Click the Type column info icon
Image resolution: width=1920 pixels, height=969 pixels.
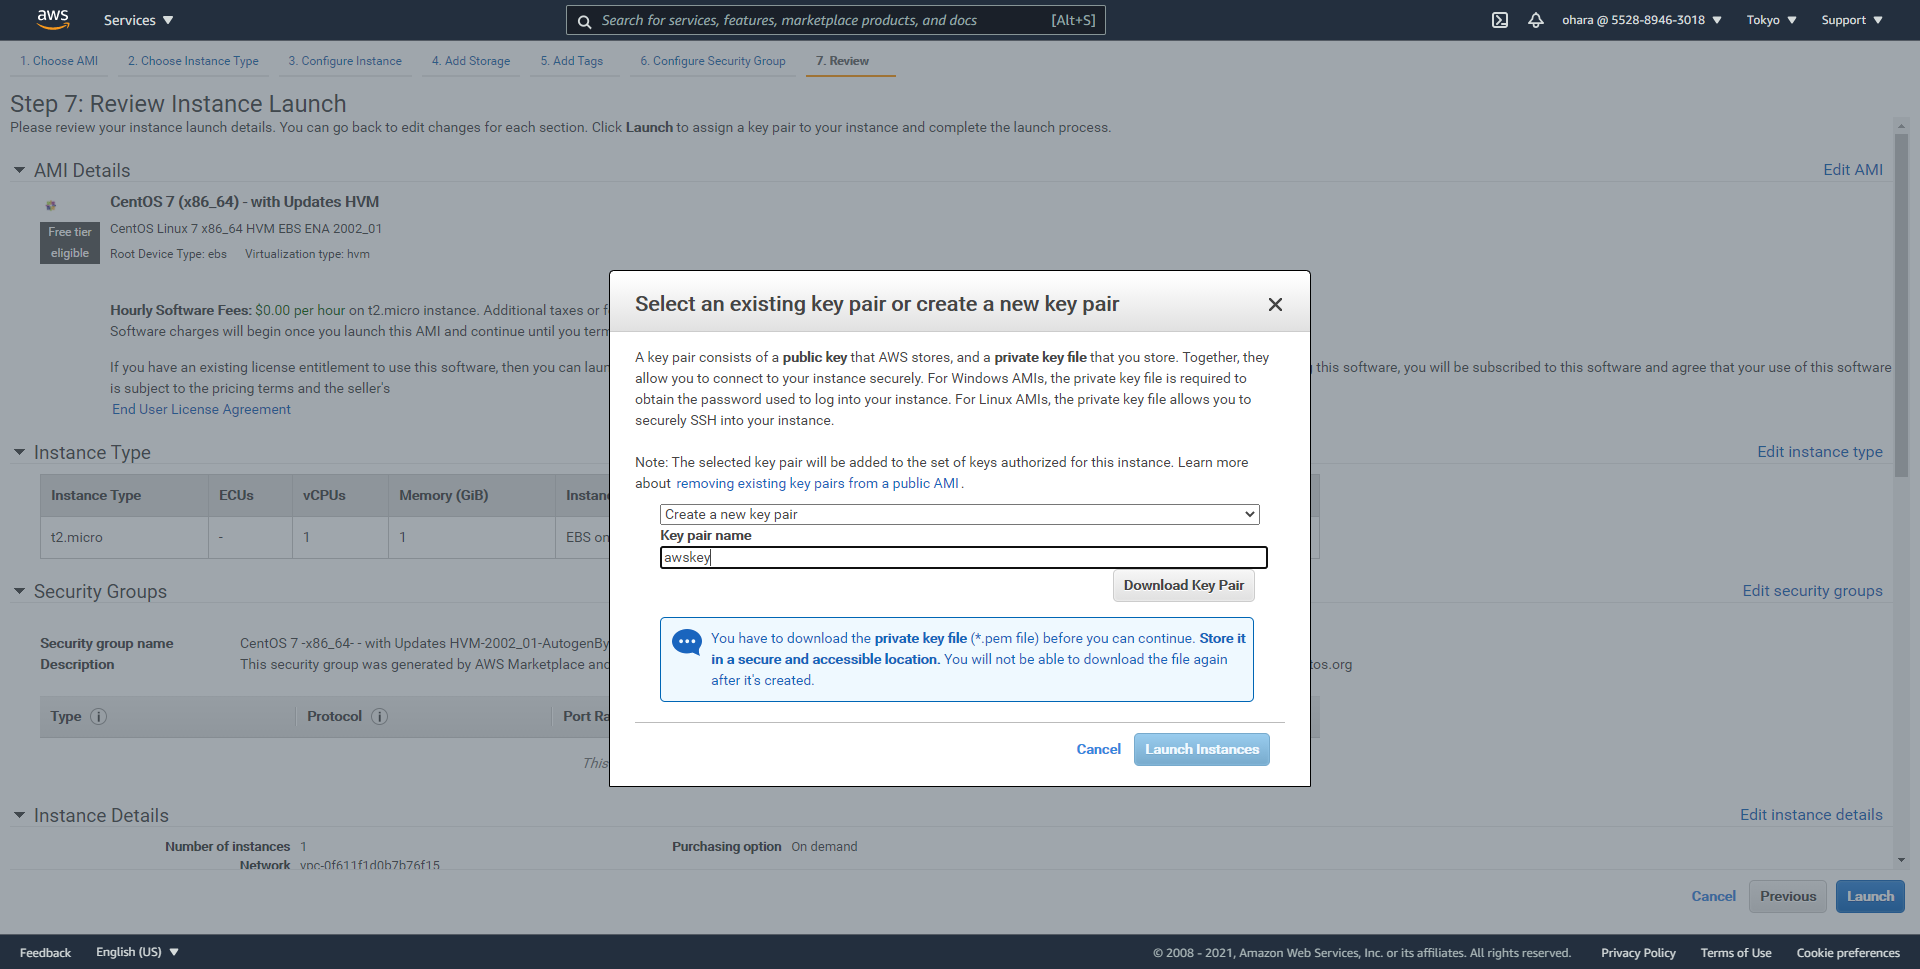click(99, 716)
